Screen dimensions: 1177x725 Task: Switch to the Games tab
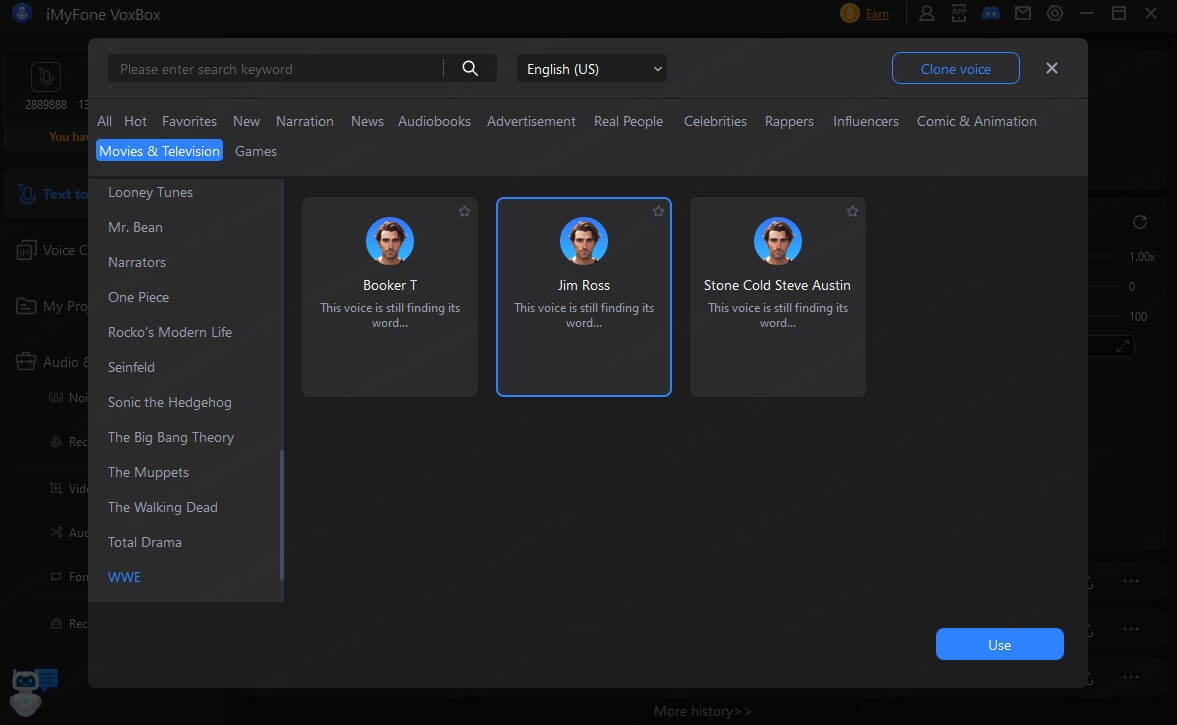256,151
